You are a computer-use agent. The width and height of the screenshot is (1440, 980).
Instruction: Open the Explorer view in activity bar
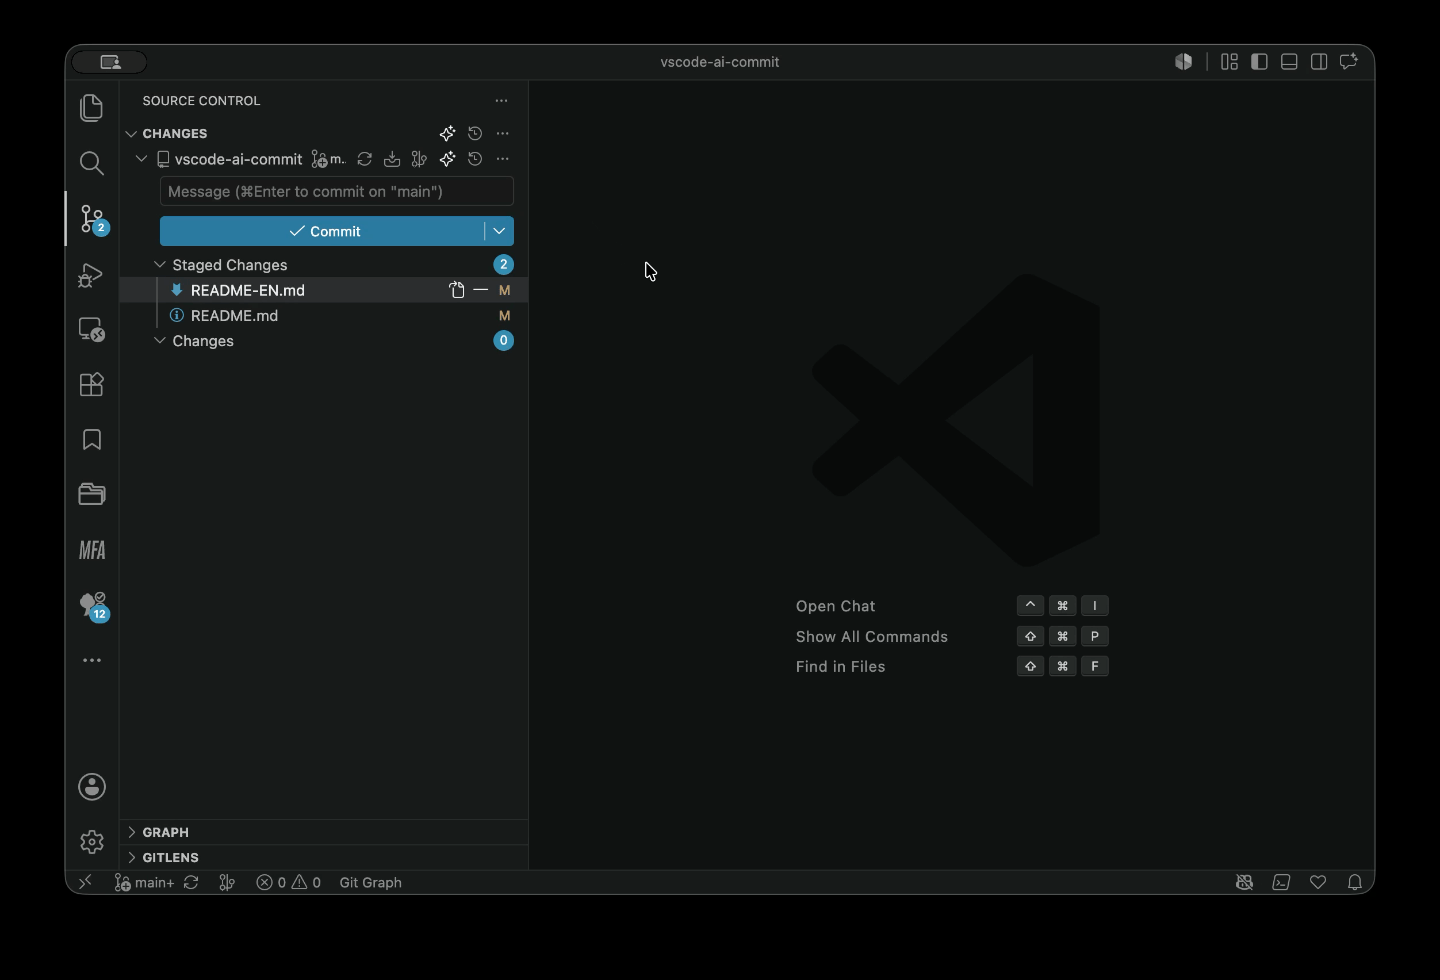click(x=92, y=108)
